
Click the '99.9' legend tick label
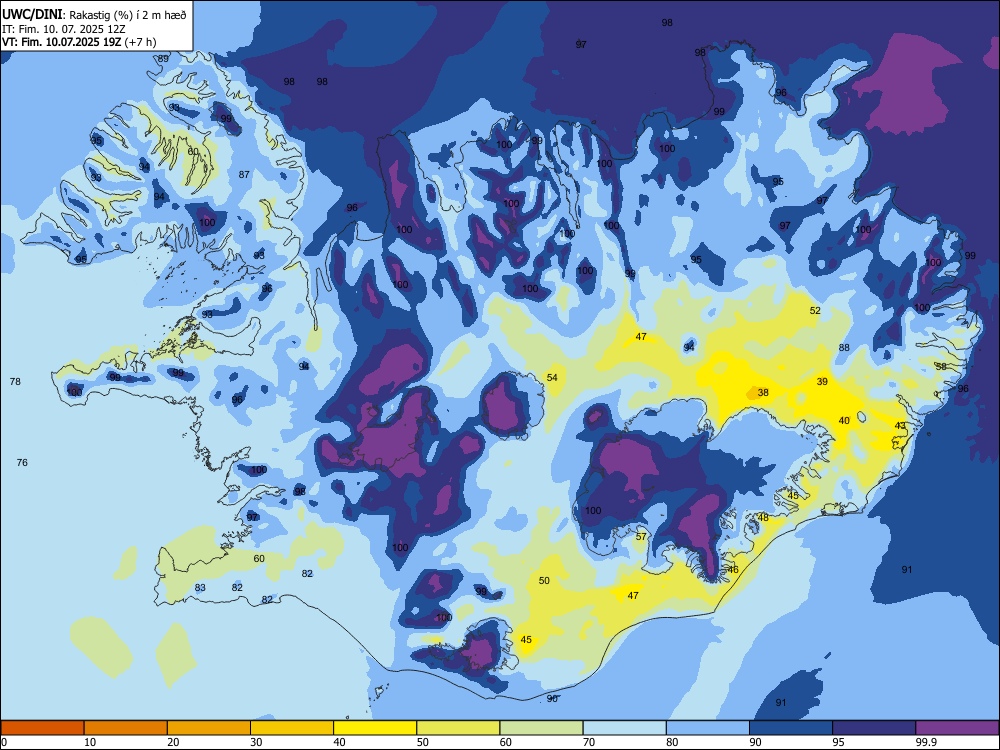pos(926,742)
